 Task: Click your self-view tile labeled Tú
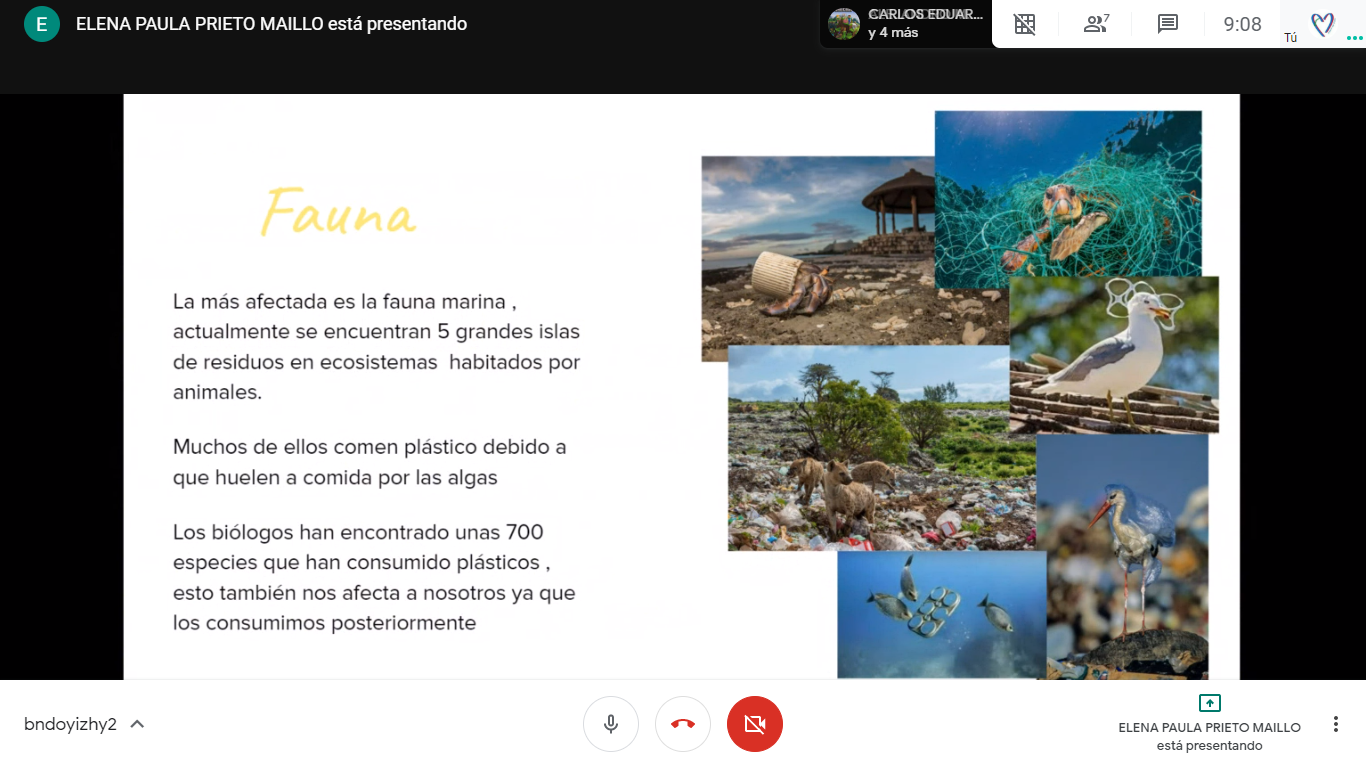(x=1322, y=24)
